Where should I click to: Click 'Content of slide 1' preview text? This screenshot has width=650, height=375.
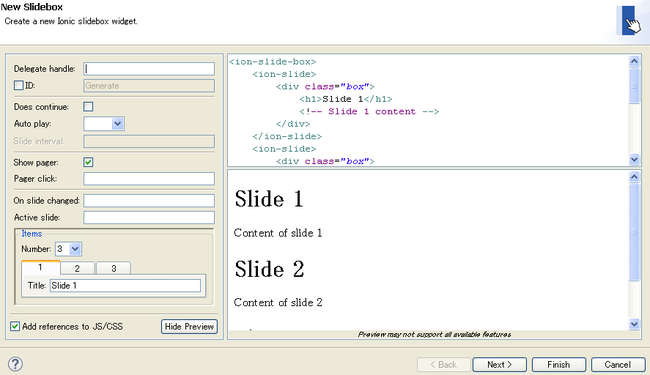point(278,233)
